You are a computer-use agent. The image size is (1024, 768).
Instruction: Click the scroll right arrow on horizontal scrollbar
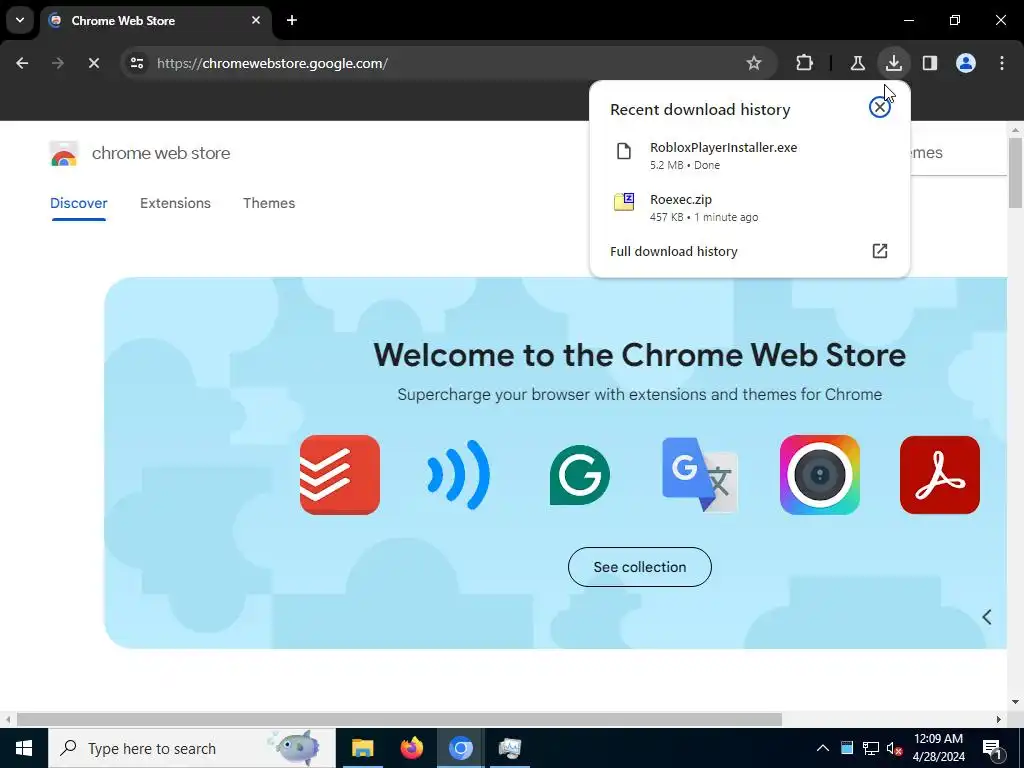click(x=999, y=720)
